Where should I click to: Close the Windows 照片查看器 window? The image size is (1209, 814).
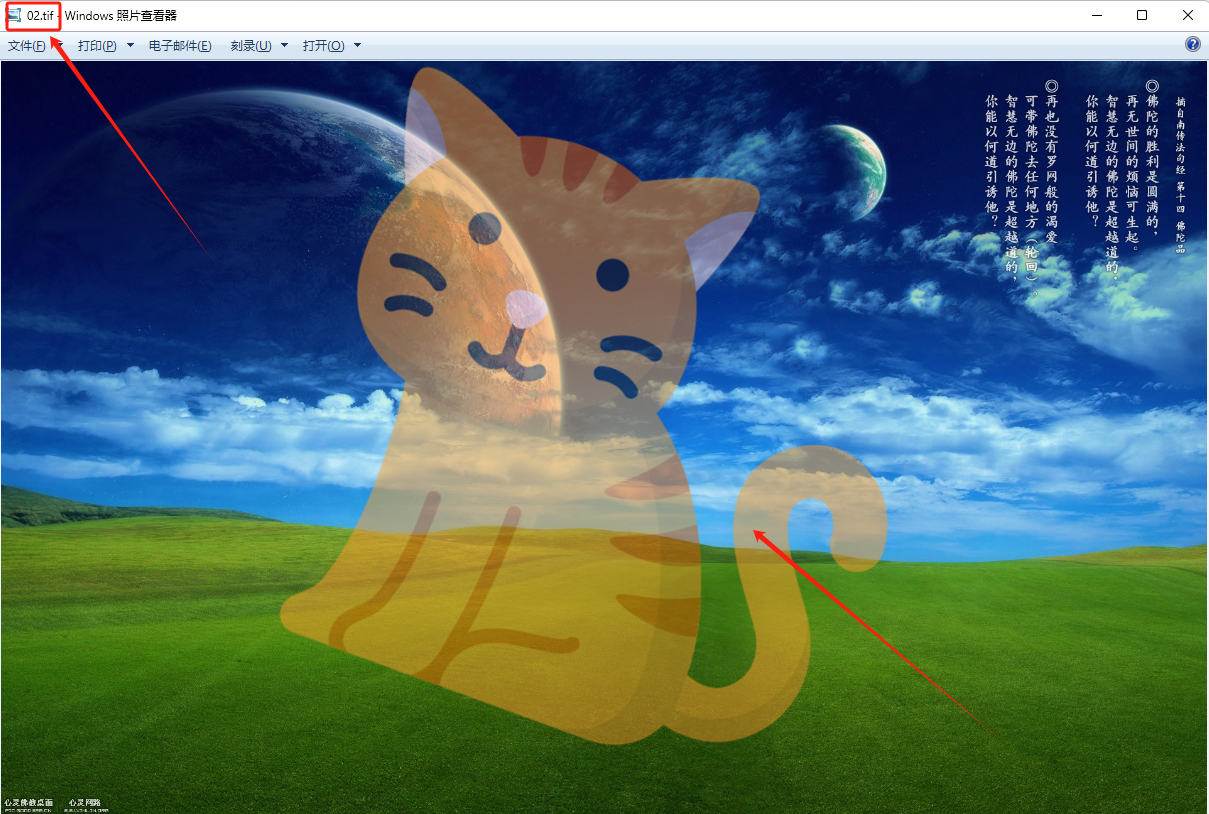1187,15
